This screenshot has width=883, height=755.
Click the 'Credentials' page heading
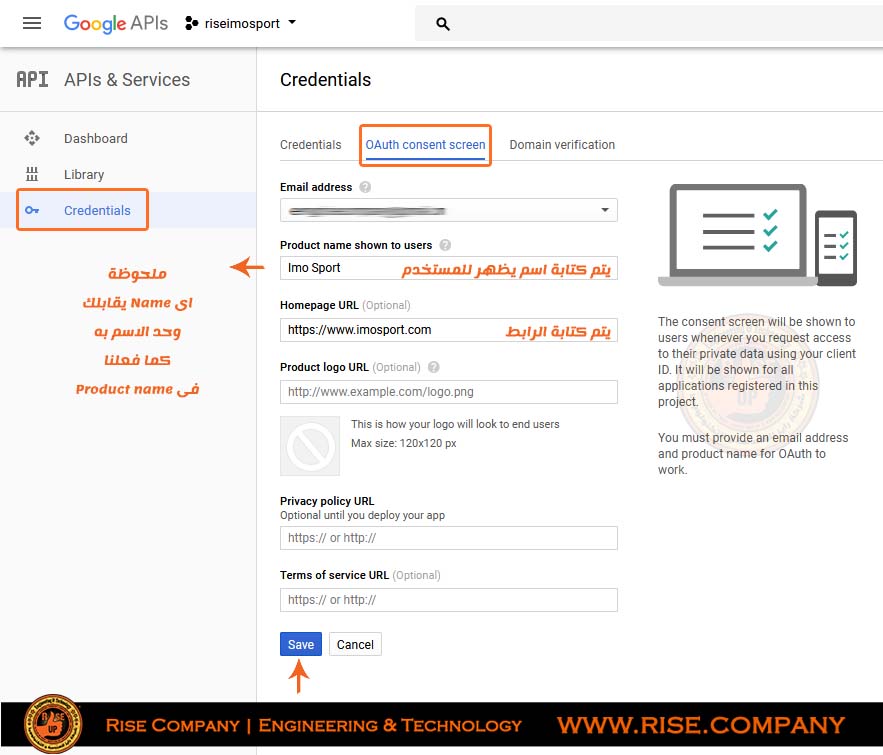pyautogui.click(x=325, y=79)
